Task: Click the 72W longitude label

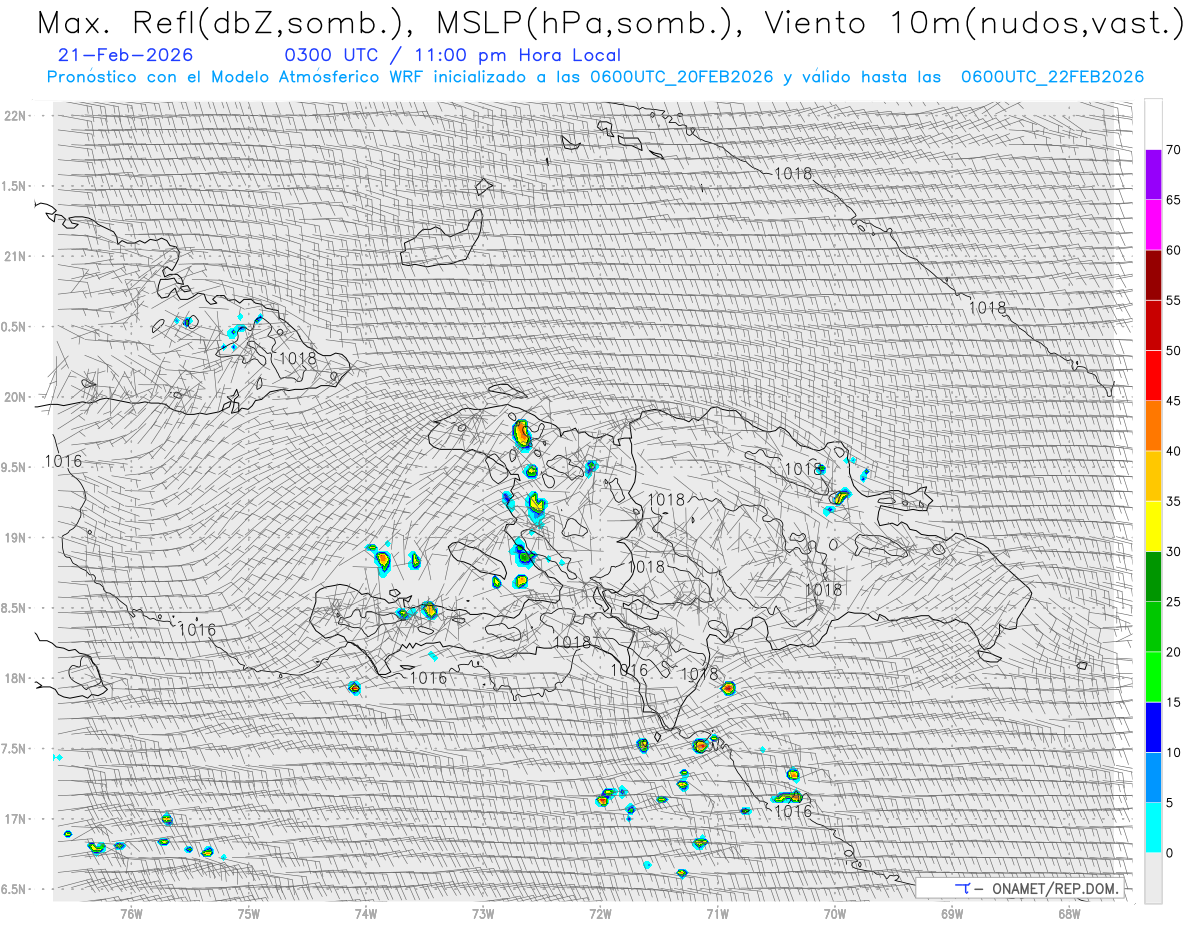Action: pyautogui.click(x=600, y=913)
